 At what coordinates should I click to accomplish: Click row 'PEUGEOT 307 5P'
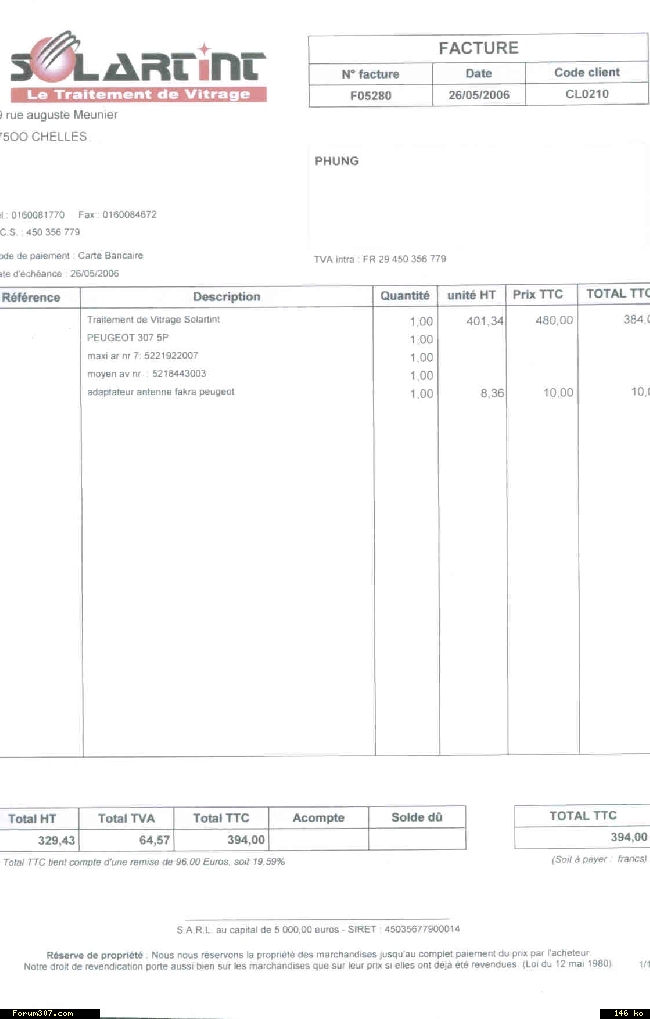tap(127, 338)
